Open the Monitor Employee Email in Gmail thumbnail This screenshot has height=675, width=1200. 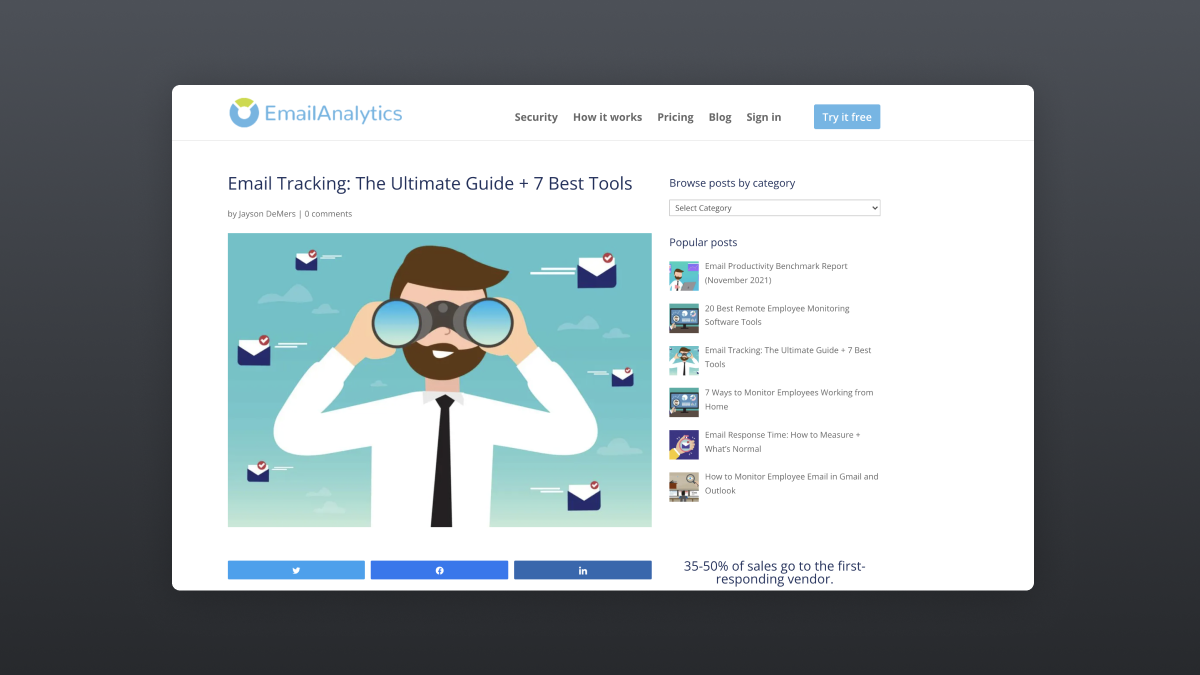click(684, 486)
